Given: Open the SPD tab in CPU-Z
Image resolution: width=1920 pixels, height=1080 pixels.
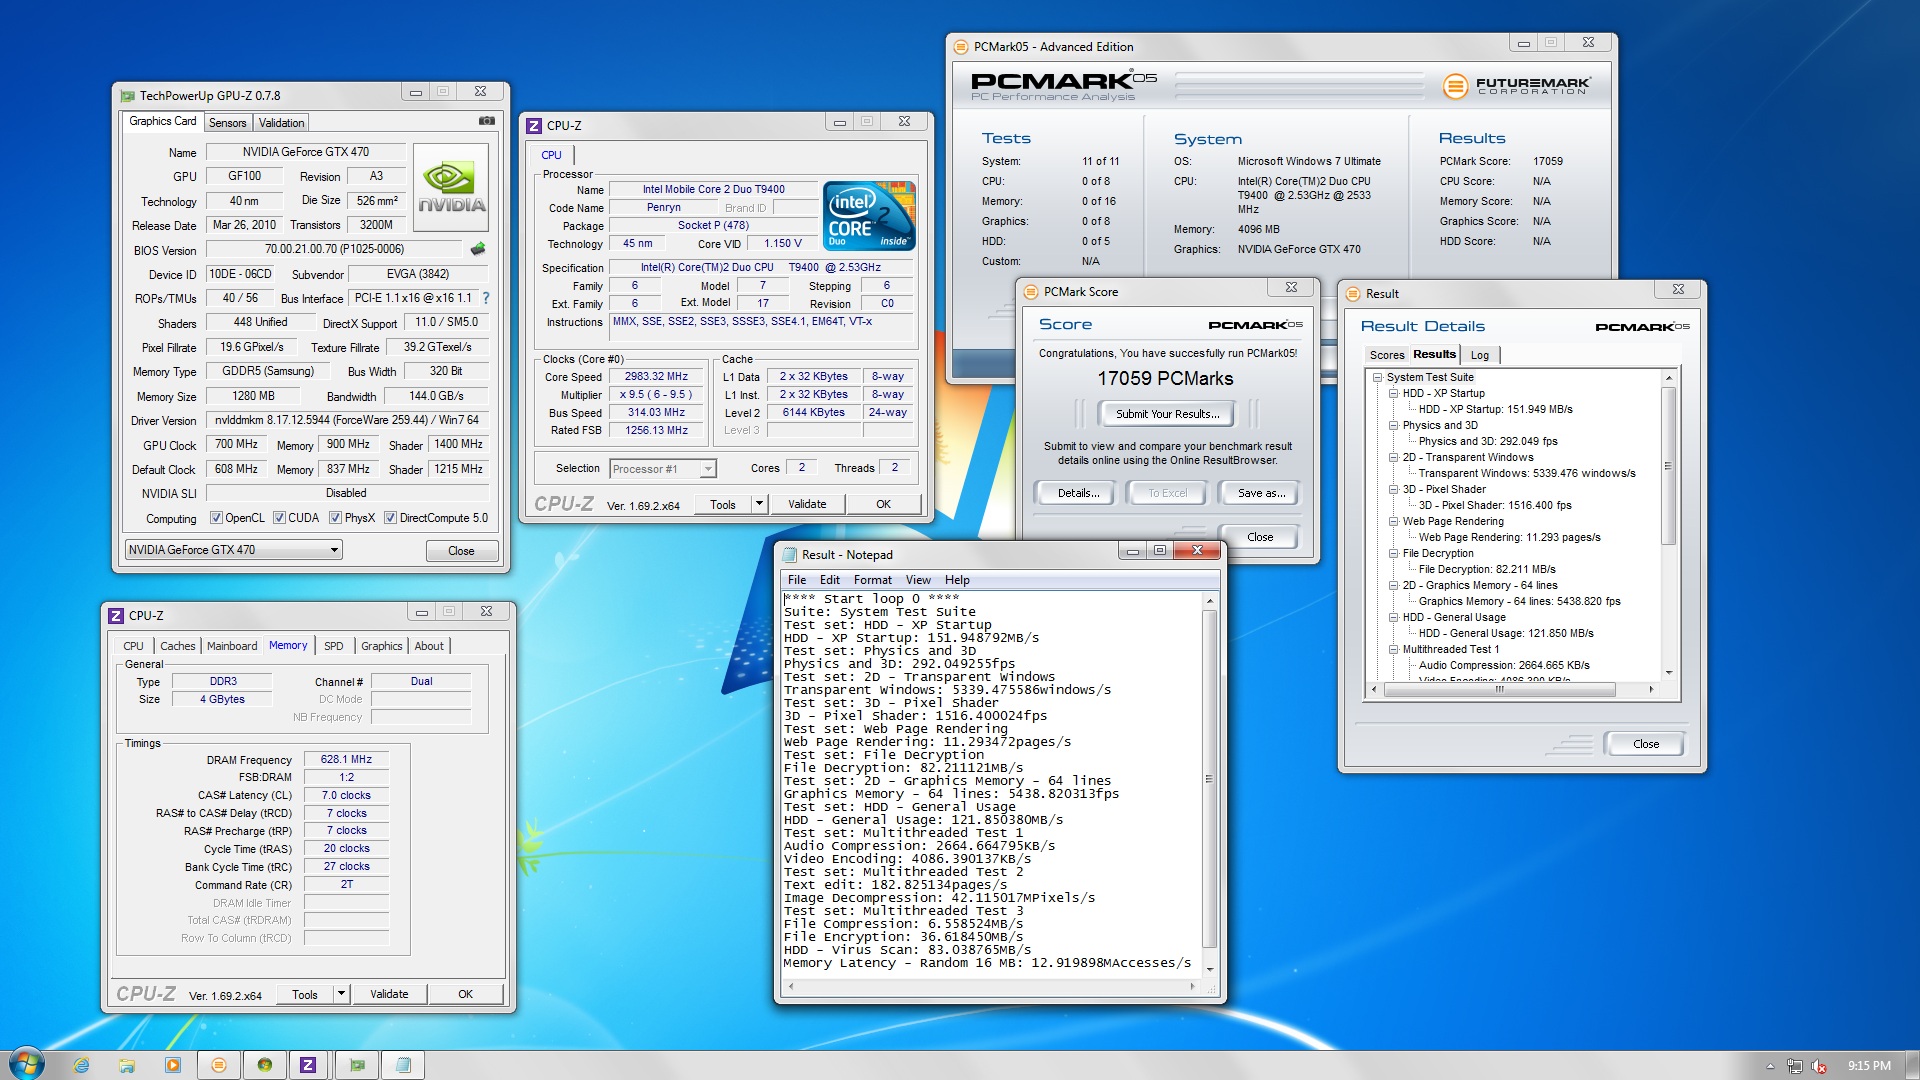Looking at the screenshot, I should [334, 646].
